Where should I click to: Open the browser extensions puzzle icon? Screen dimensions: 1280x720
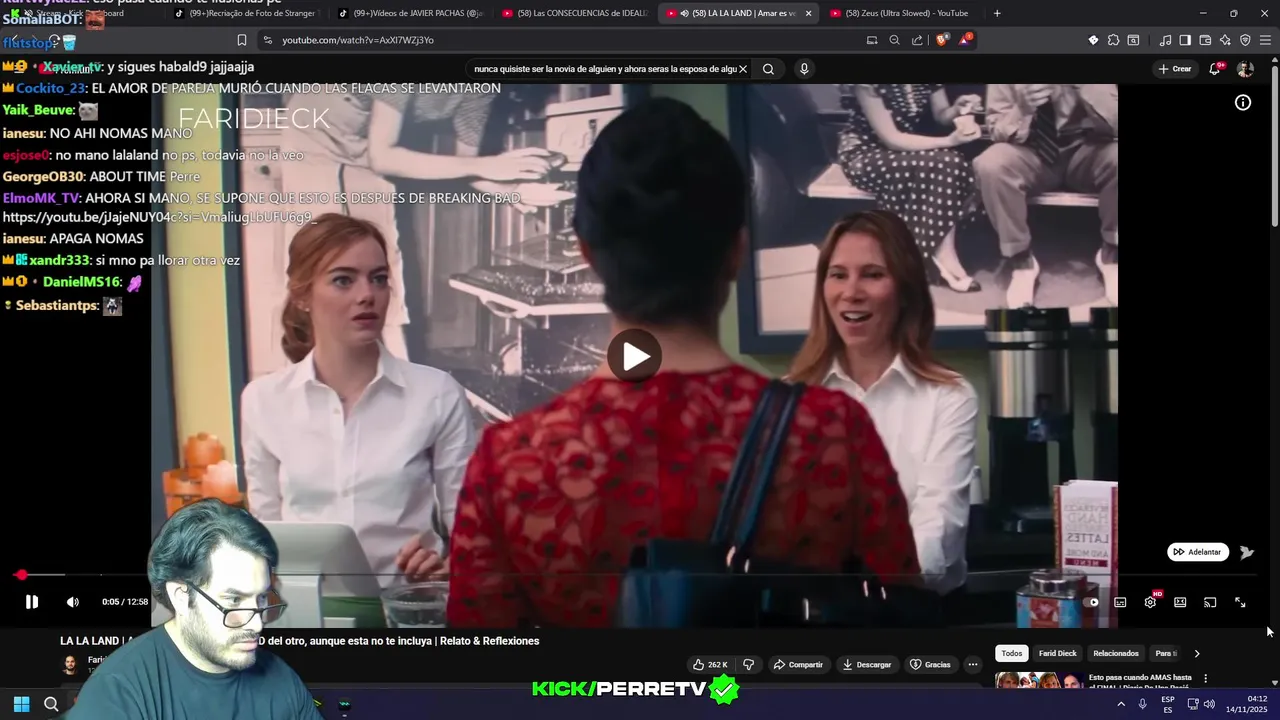1113,40
